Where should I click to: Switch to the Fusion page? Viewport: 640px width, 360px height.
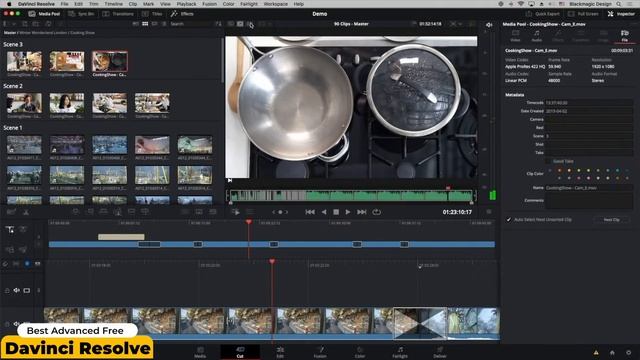[x=320, y=352]
